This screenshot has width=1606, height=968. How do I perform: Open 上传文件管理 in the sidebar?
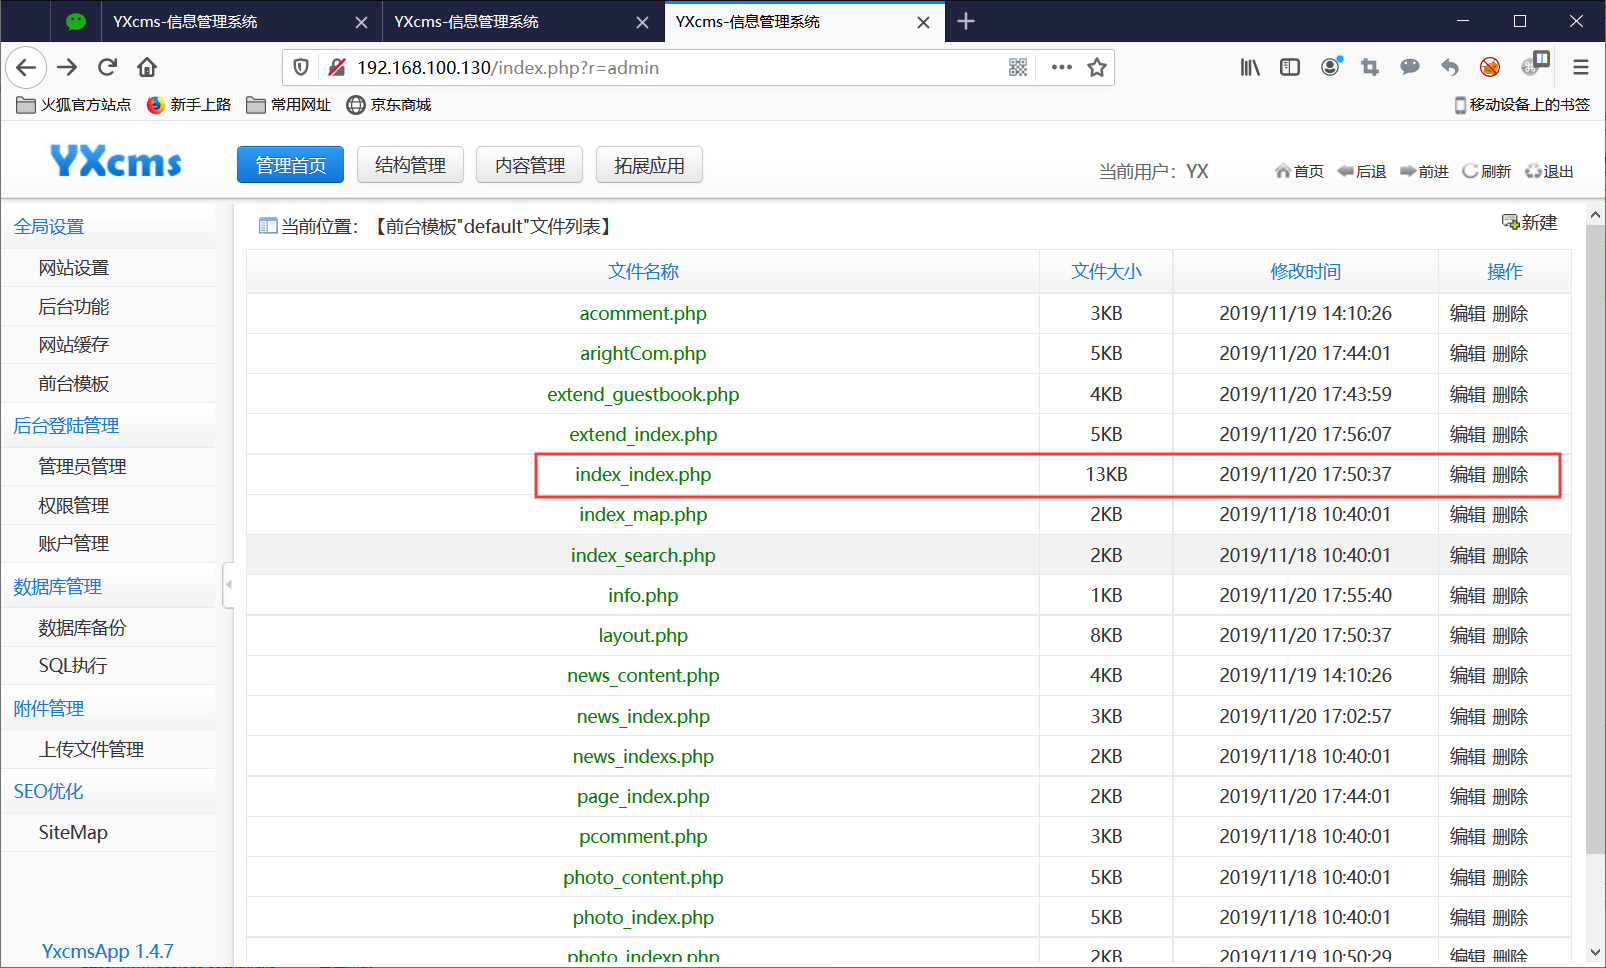click(91, 748)
